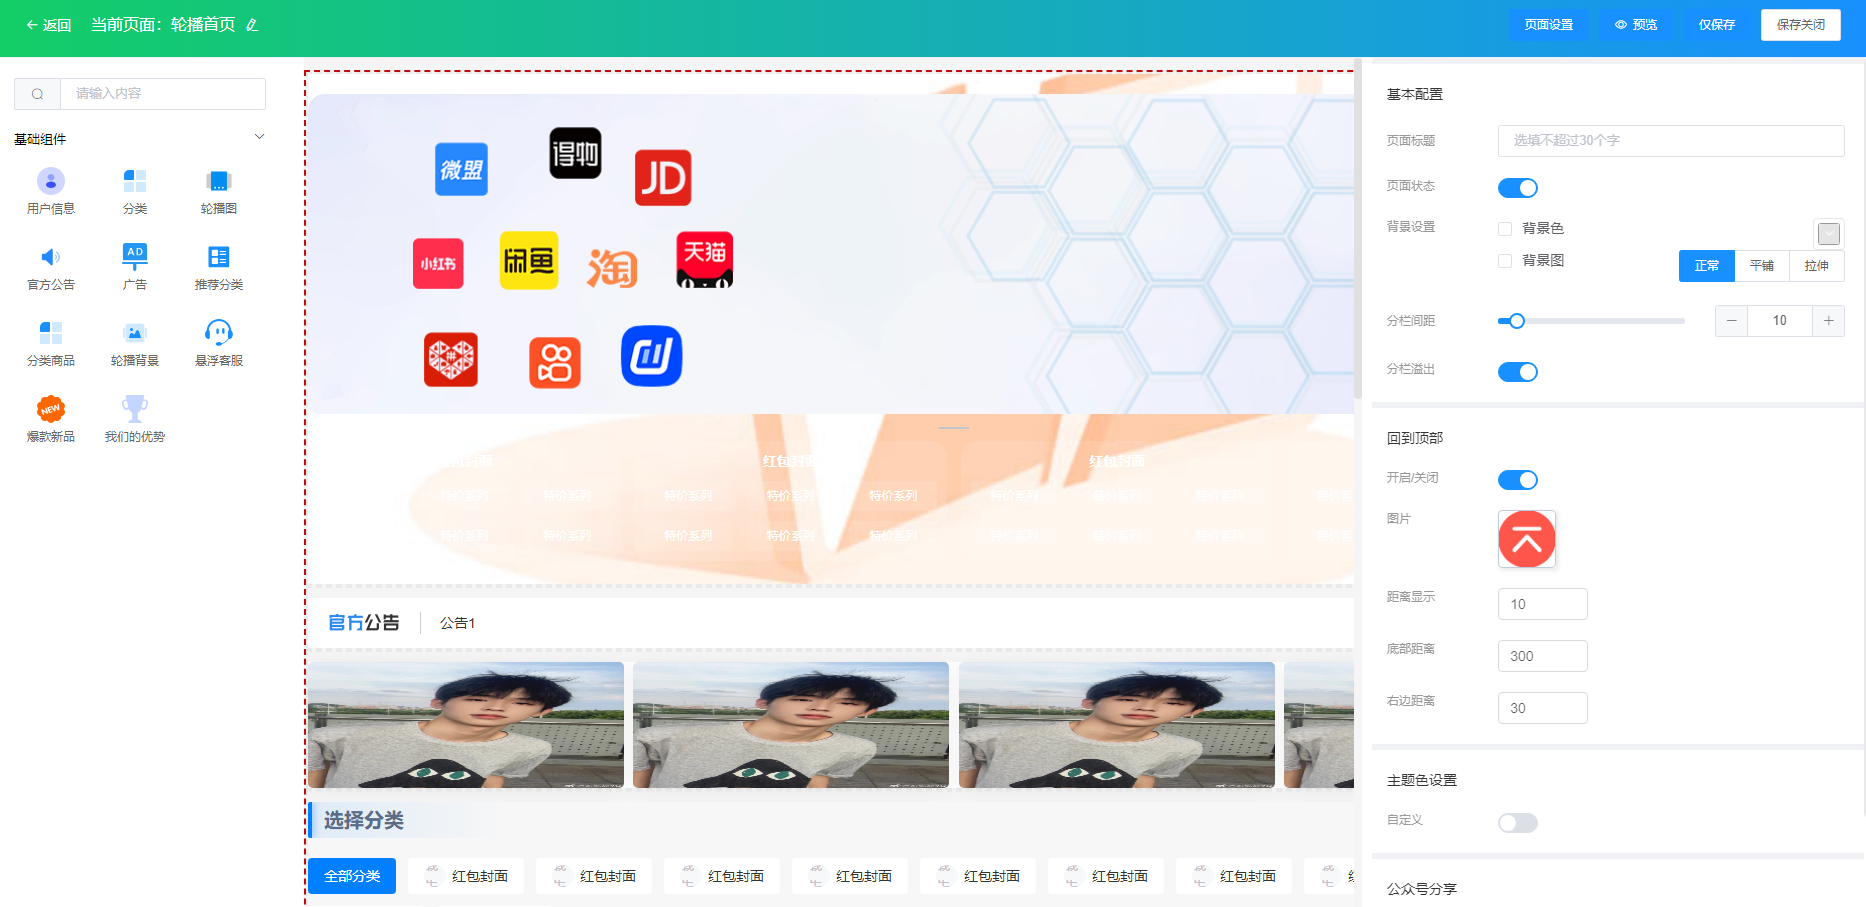Select the 用户信息 component icon
1866x907 pixels.
pyautogui.click(x=51, y=182)
